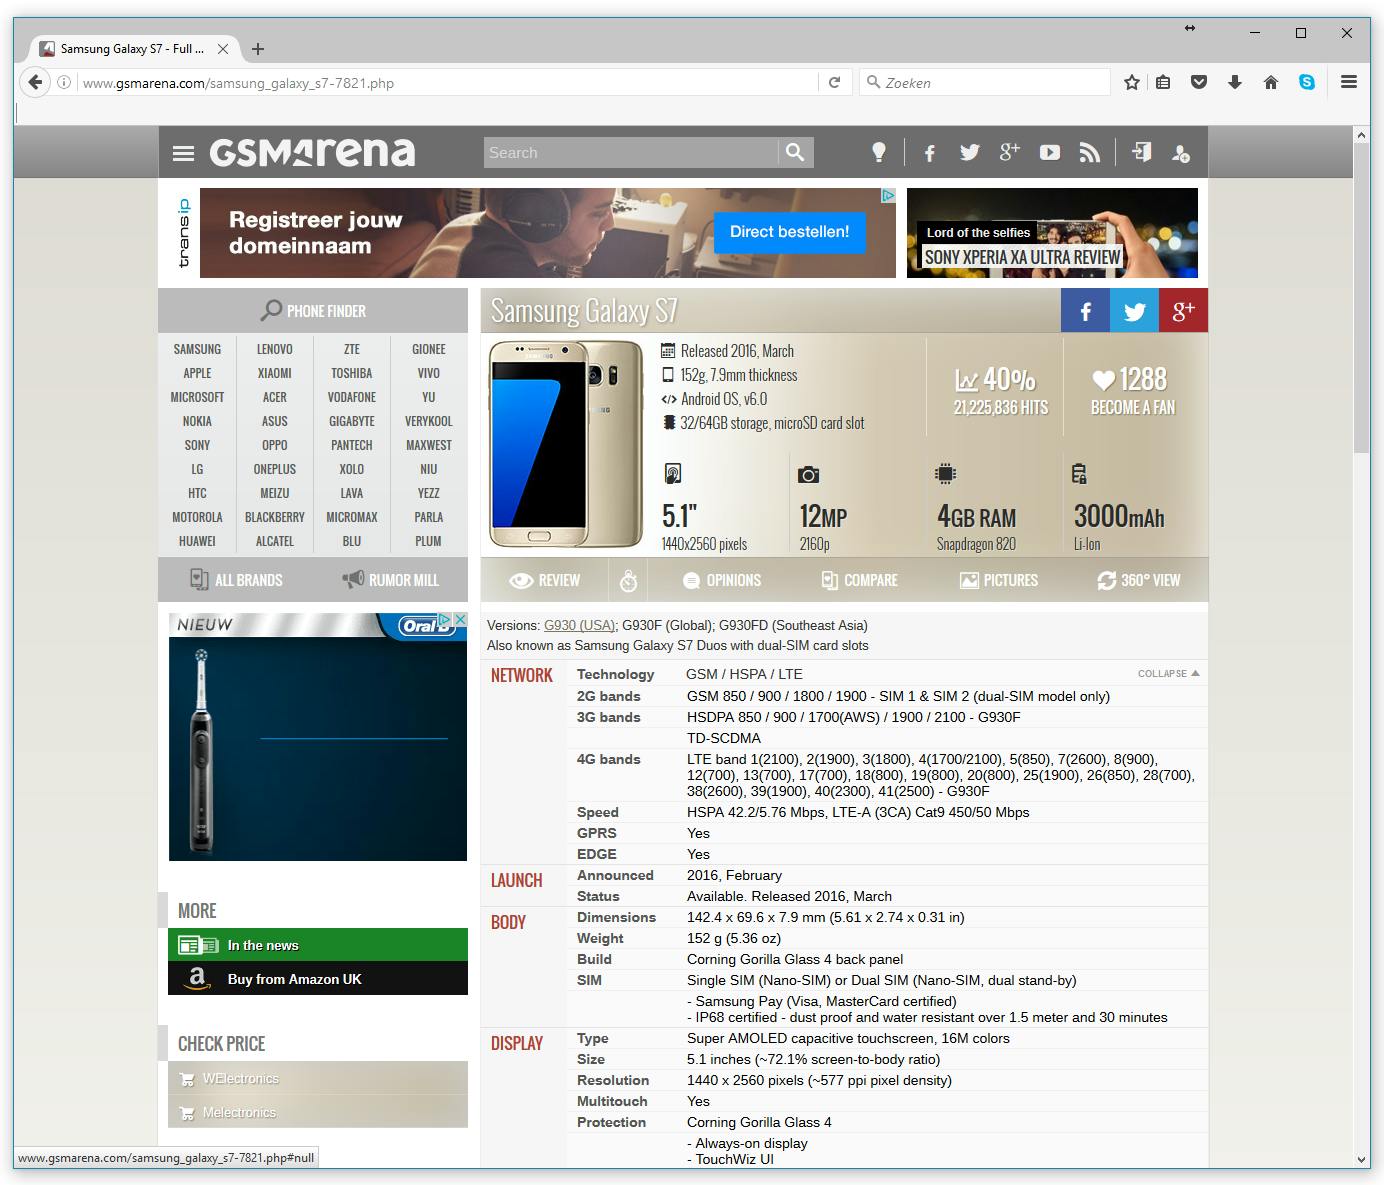This screenshot has height=1185, width=1384.
Task: Check price at WElectronics
Action: (x=318, y=1078)
